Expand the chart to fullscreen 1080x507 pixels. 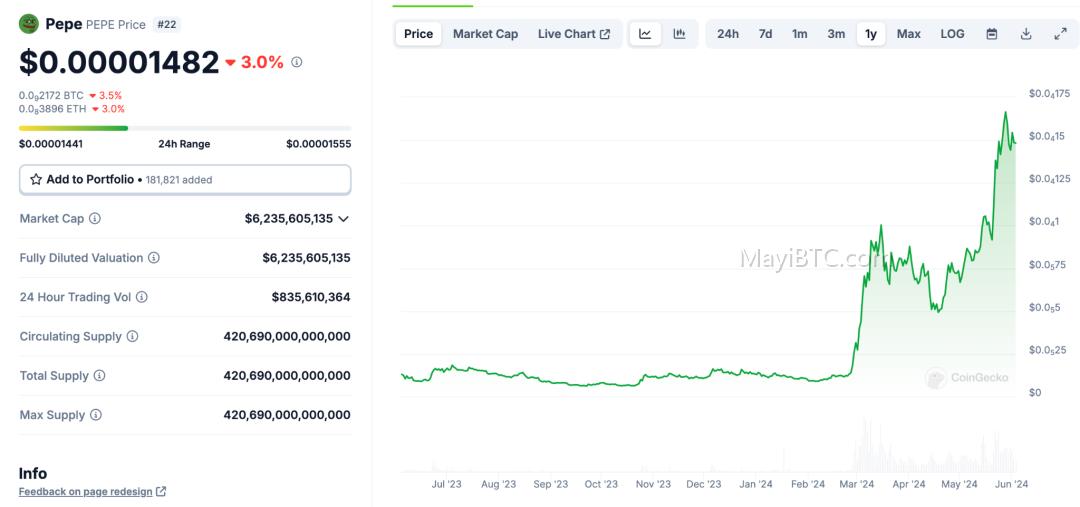[x=1061, y=34]
